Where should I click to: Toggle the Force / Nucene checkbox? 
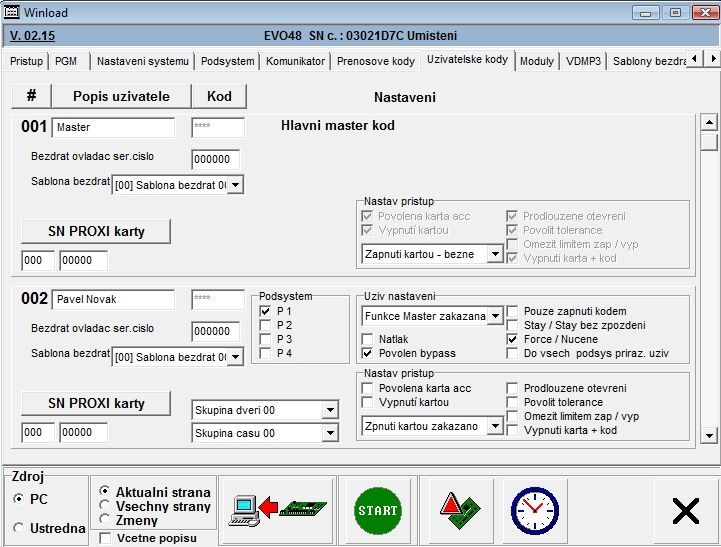[513, 339]
